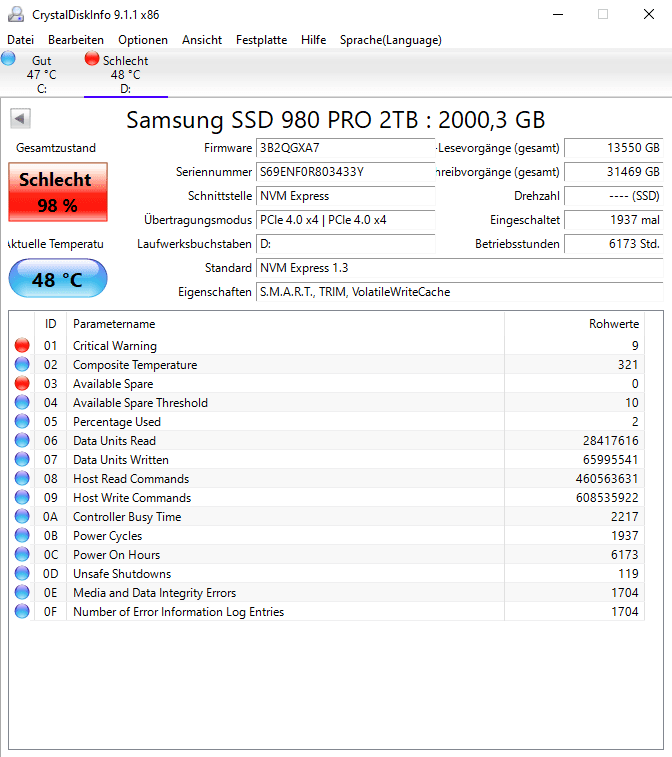Viewport: 672px width, 757px height.
Task: Click the ID column header
Action: pyautogui.click(x=51, y=323)
